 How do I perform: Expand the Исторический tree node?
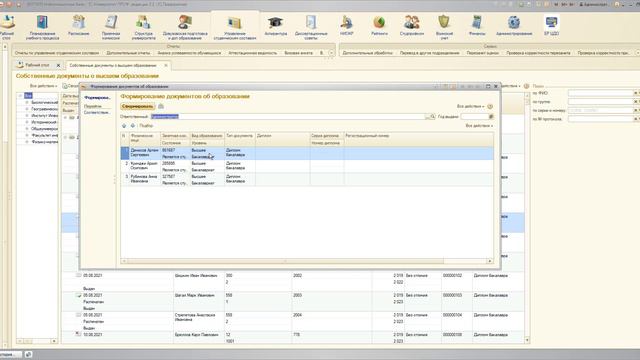tap(27, 122)
